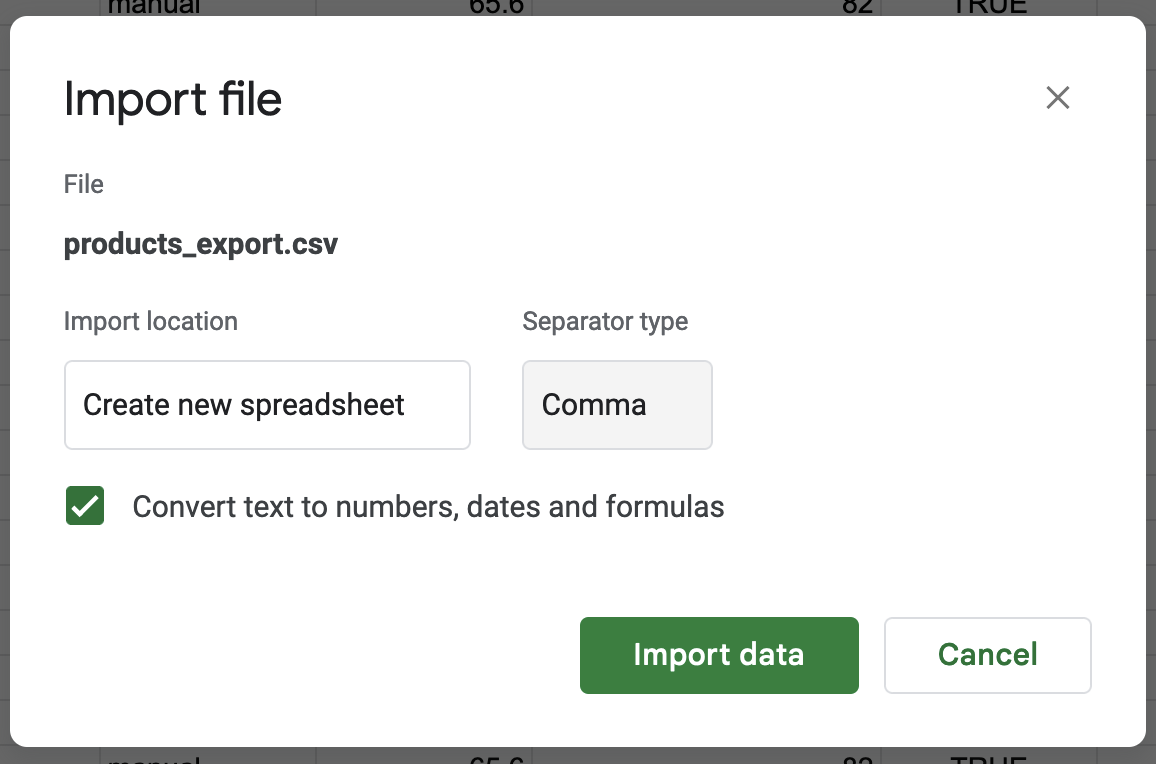Click the Import location label

151,322
